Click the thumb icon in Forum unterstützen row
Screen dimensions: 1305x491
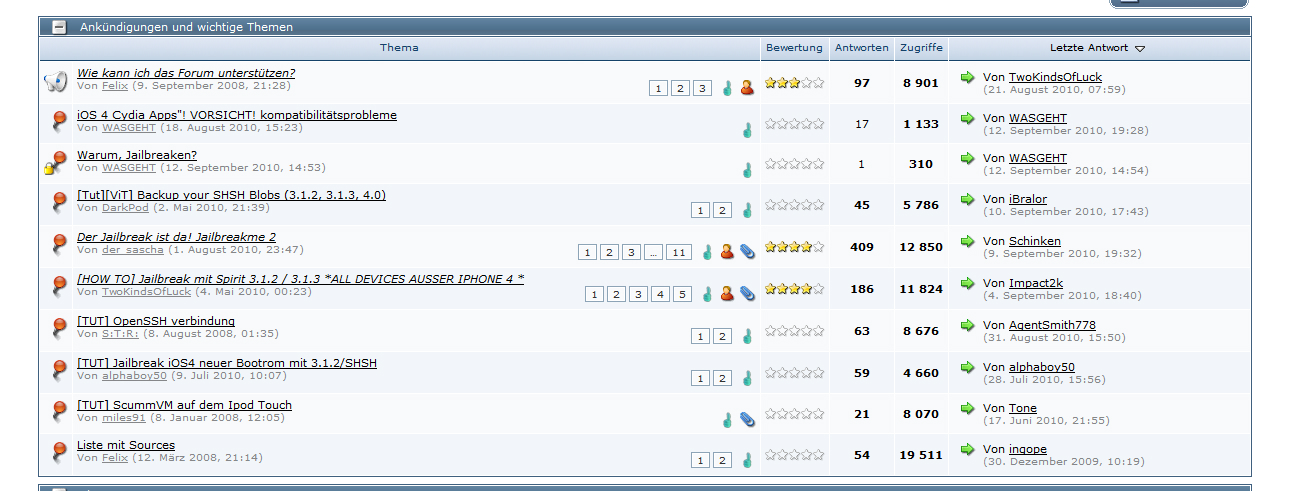tap(727, 88)
